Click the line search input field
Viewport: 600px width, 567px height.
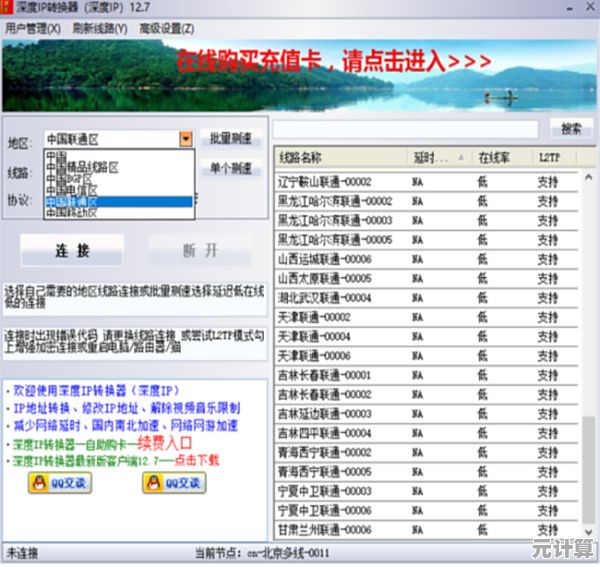pos(408,129)
